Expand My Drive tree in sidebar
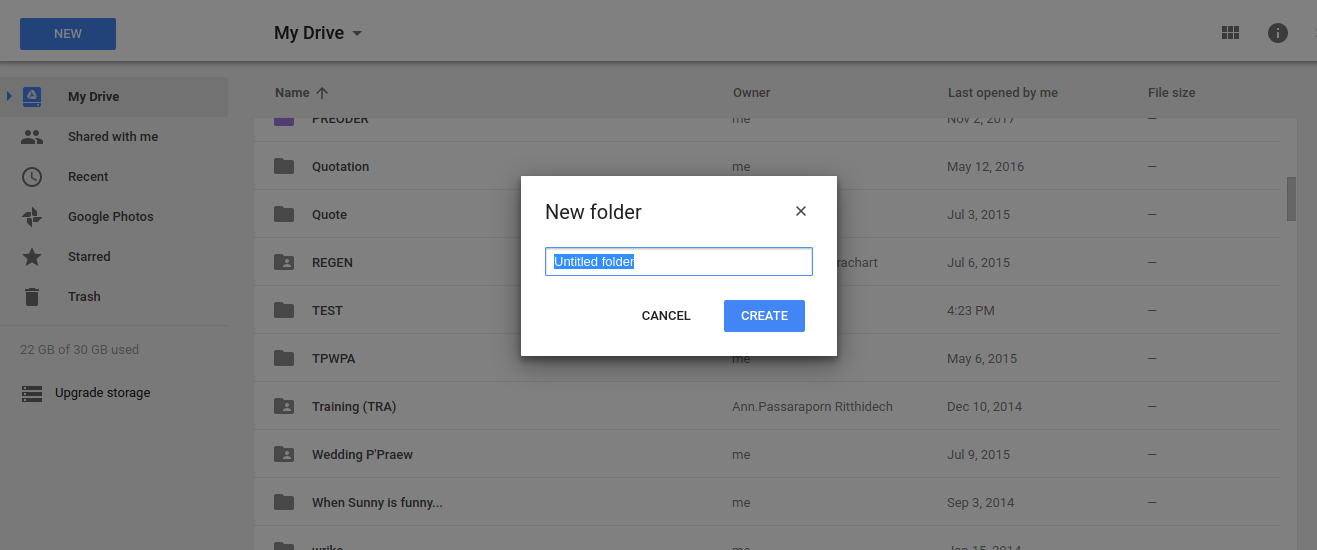Viewport: 1317px width, 550px height. tap(9, 97)
